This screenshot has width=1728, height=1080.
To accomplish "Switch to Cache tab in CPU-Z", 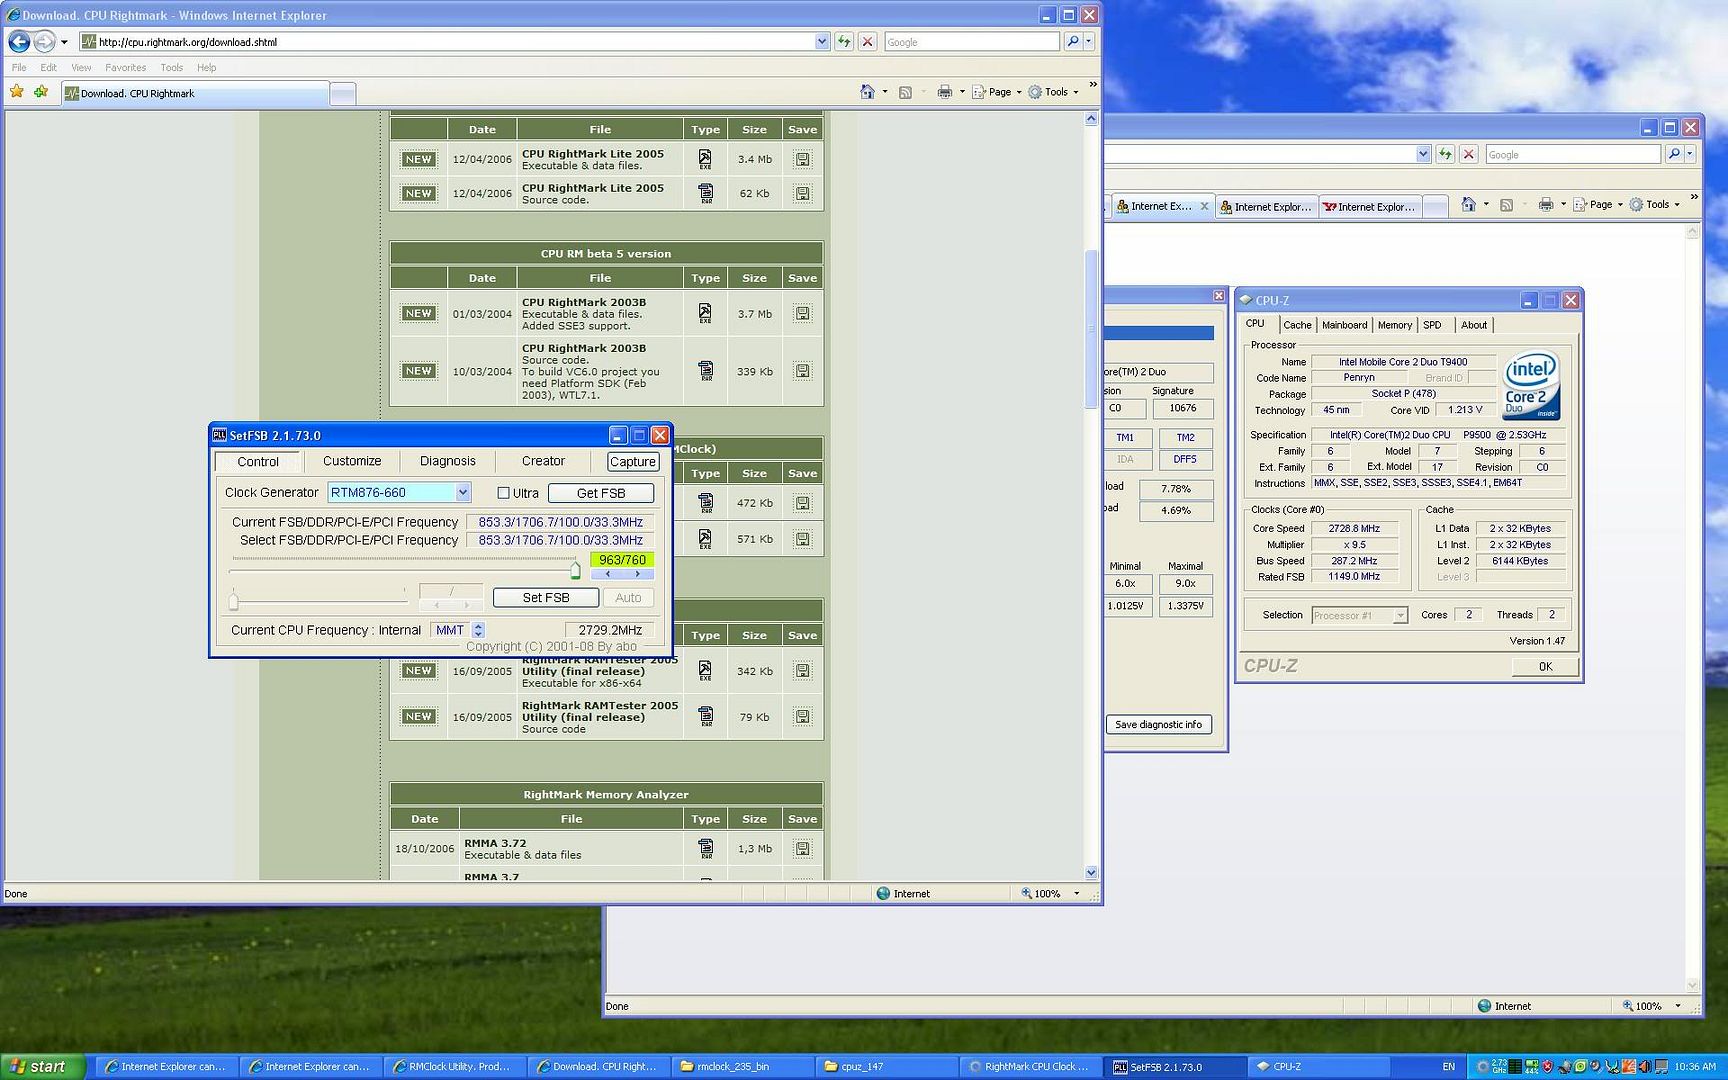I will pos(1297,325).
